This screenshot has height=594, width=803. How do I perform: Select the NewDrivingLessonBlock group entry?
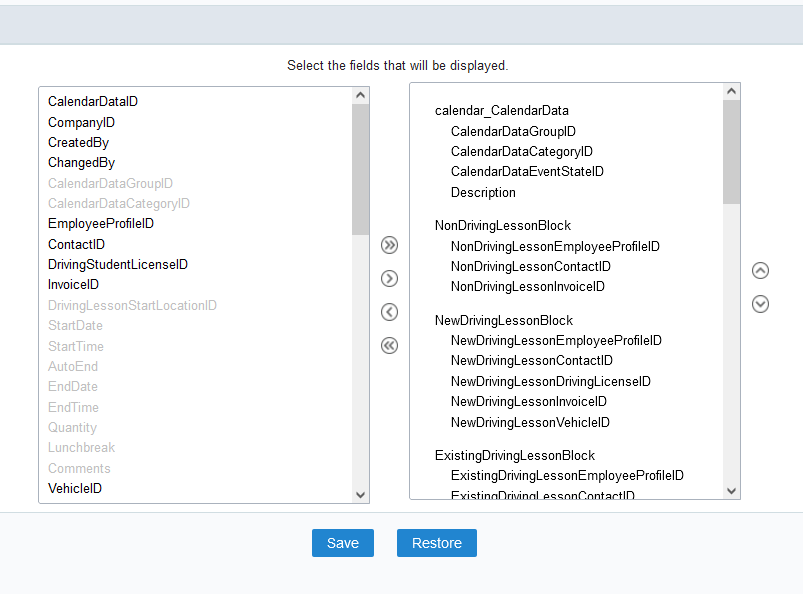pos(503,320)
